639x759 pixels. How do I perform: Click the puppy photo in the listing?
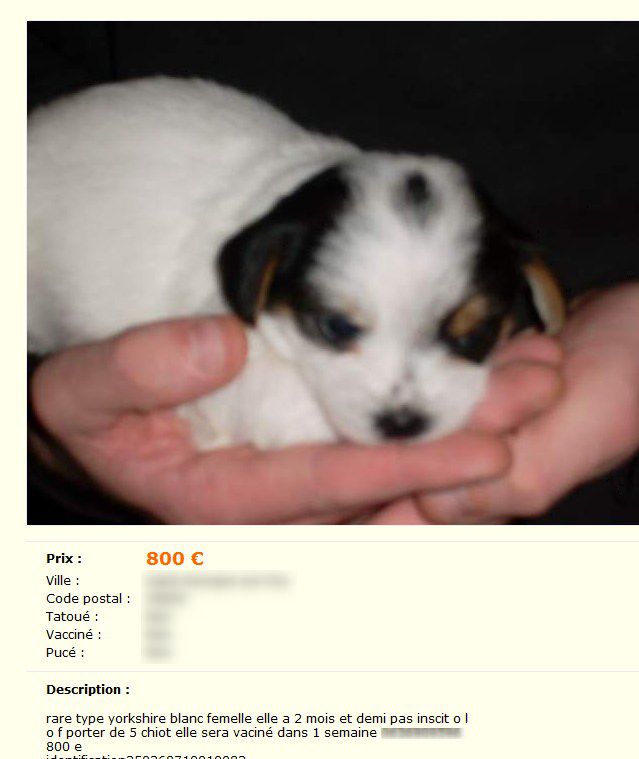(x=333, y=273)
